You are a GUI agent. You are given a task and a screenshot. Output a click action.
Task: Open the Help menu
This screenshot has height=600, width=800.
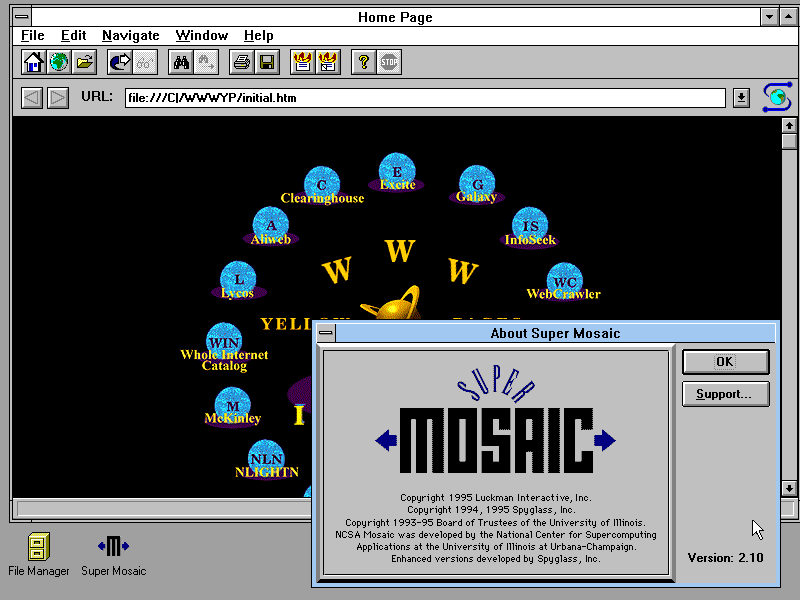pos(259,35)
